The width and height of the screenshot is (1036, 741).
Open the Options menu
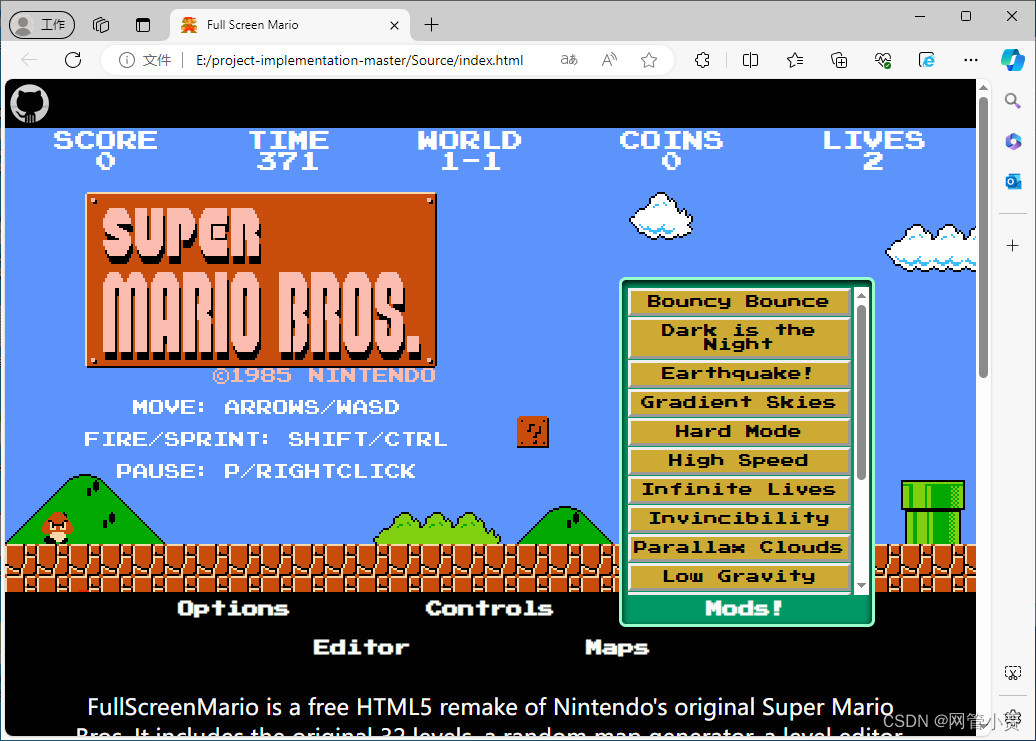233,608
